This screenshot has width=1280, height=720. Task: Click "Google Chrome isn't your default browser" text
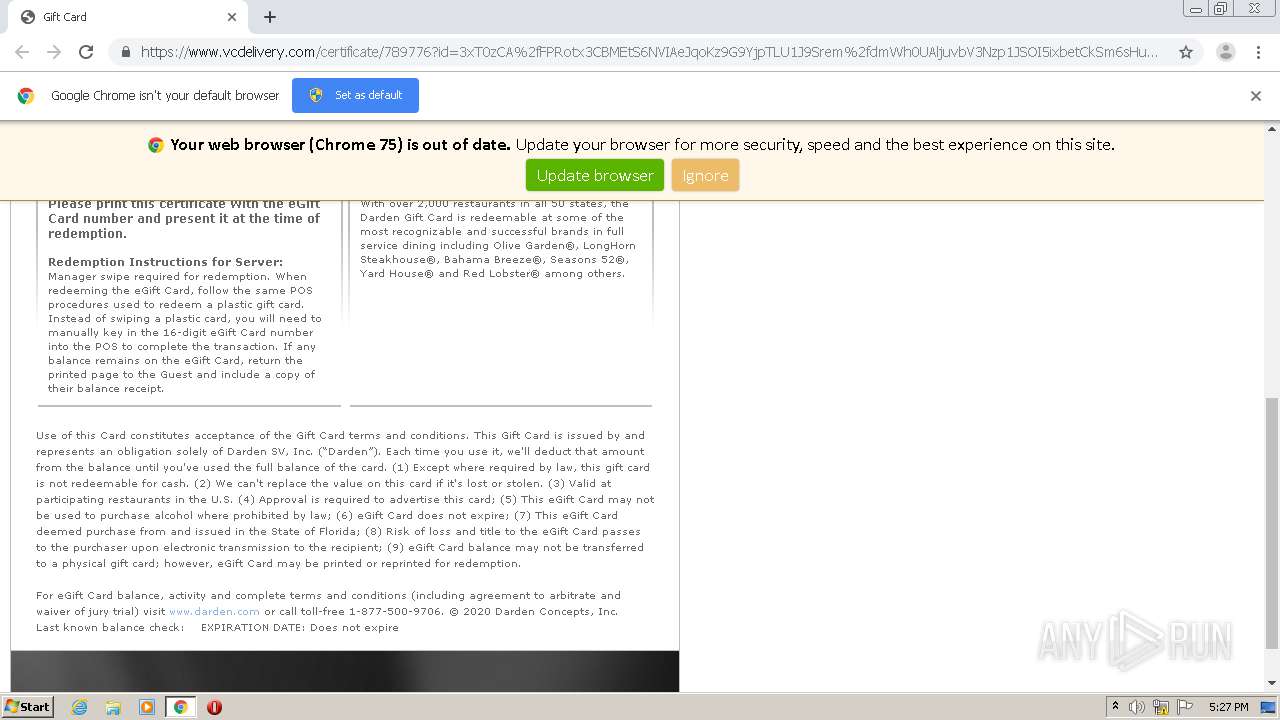coord(165,96)
